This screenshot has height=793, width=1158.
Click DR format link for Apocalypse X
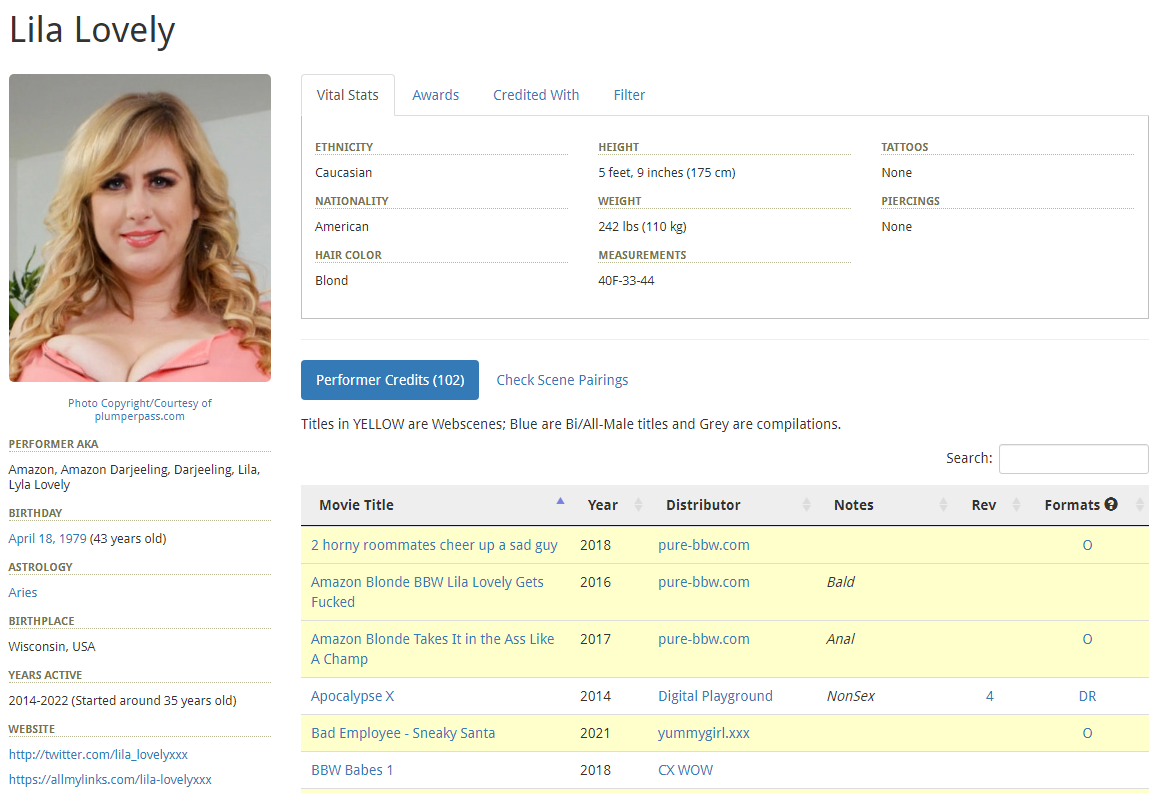(x=1087, y=696)
